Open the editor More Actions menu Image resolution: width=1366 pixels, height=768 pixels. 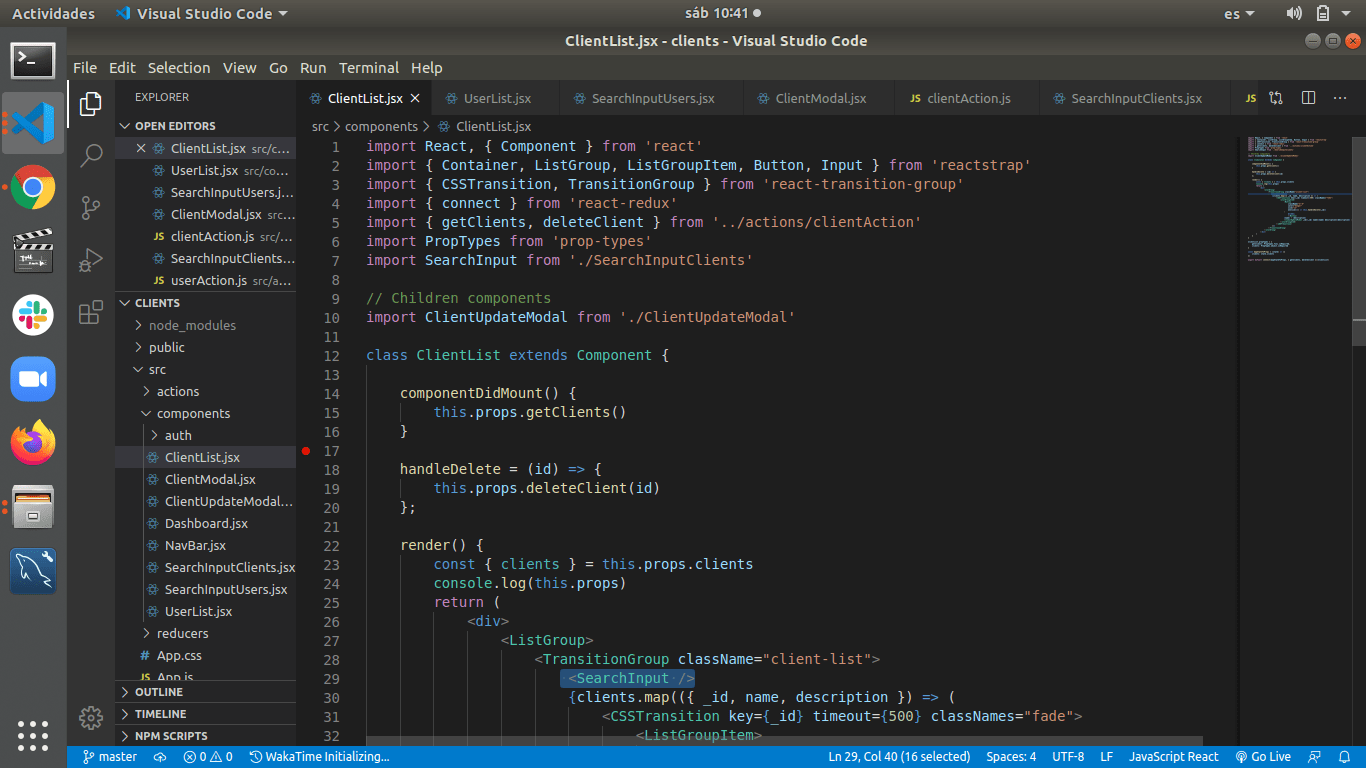[1340, 98]
